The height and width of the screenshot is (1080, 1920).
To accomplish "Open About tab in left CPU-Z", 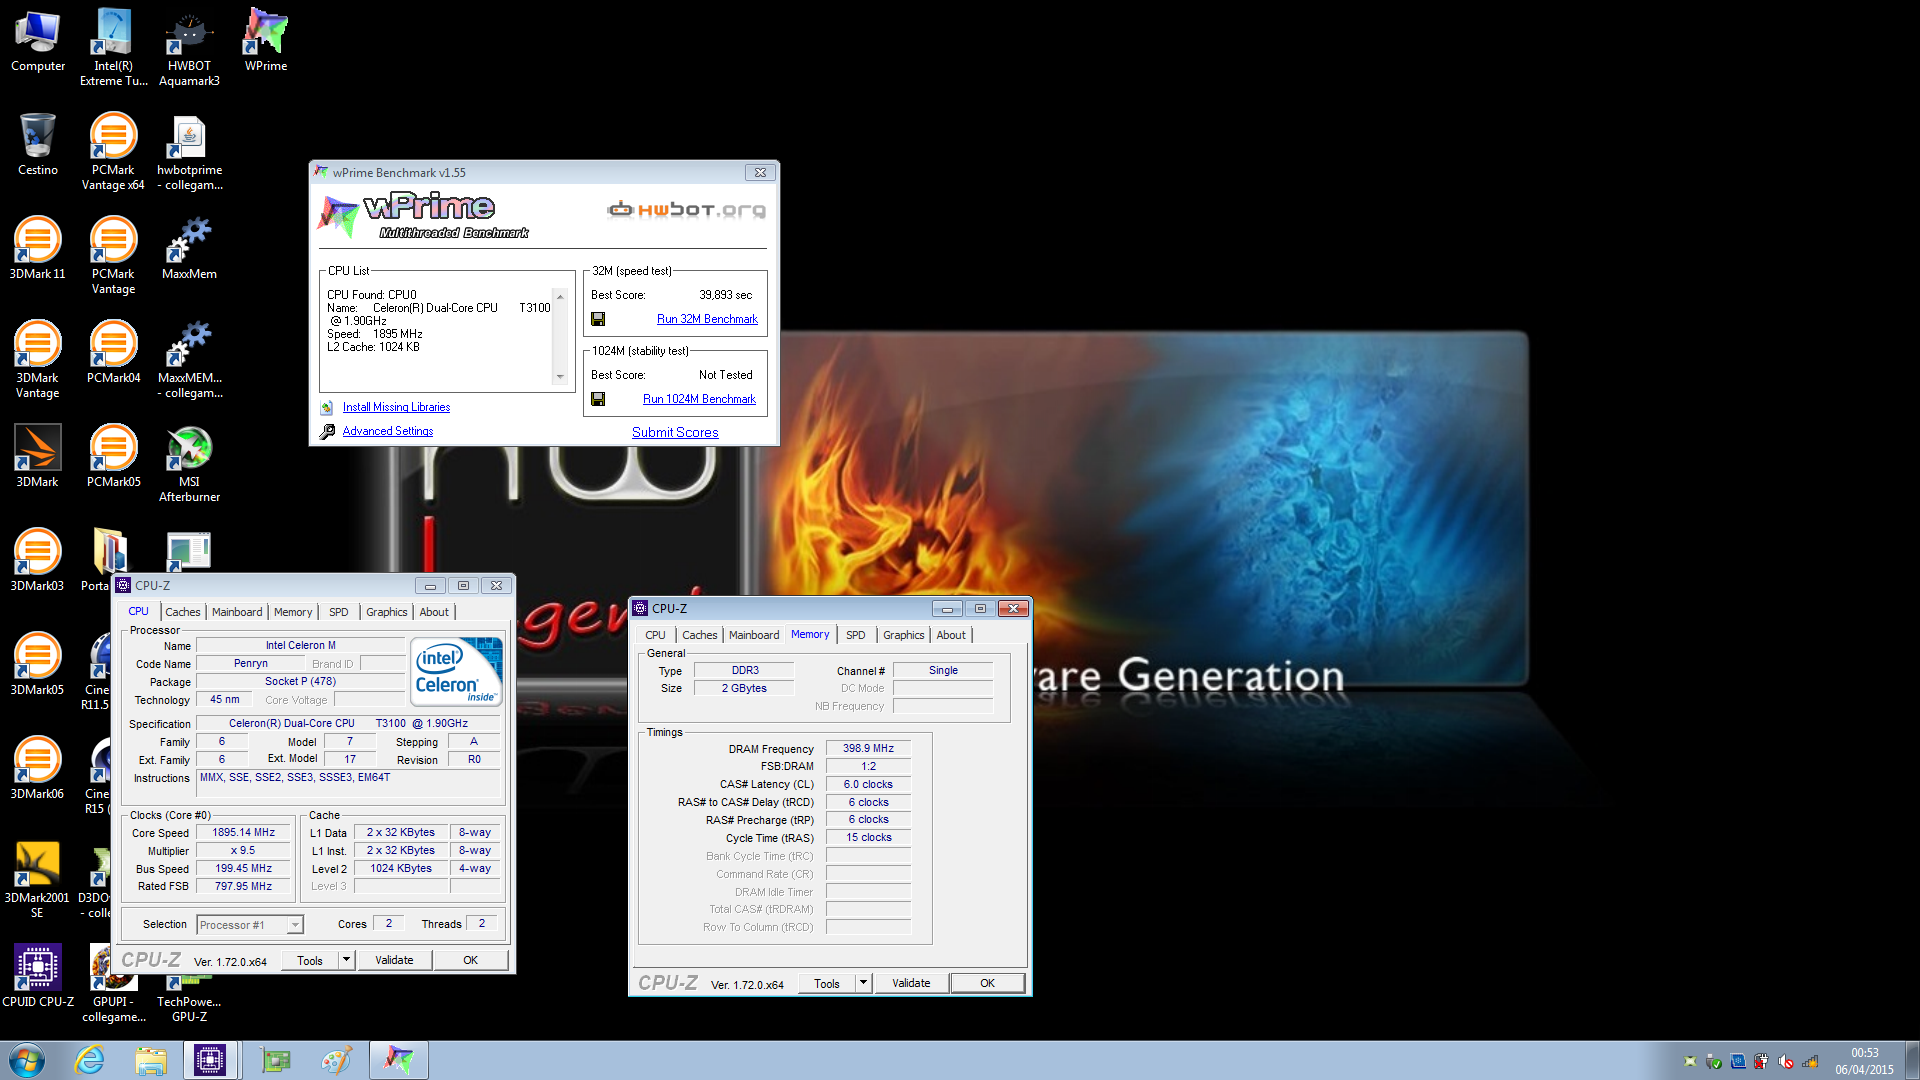I will click(x=434, y=612).
